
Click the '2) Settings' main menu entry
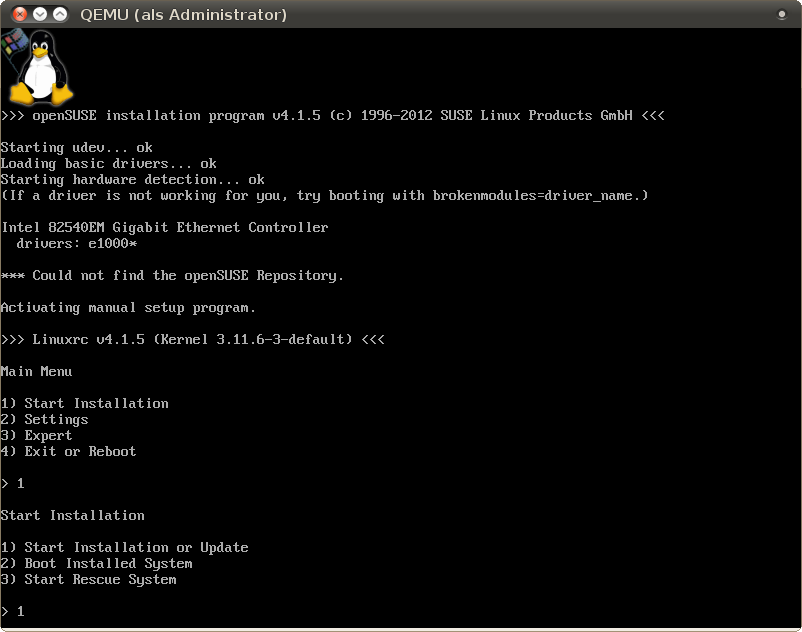tap(45, 419)
